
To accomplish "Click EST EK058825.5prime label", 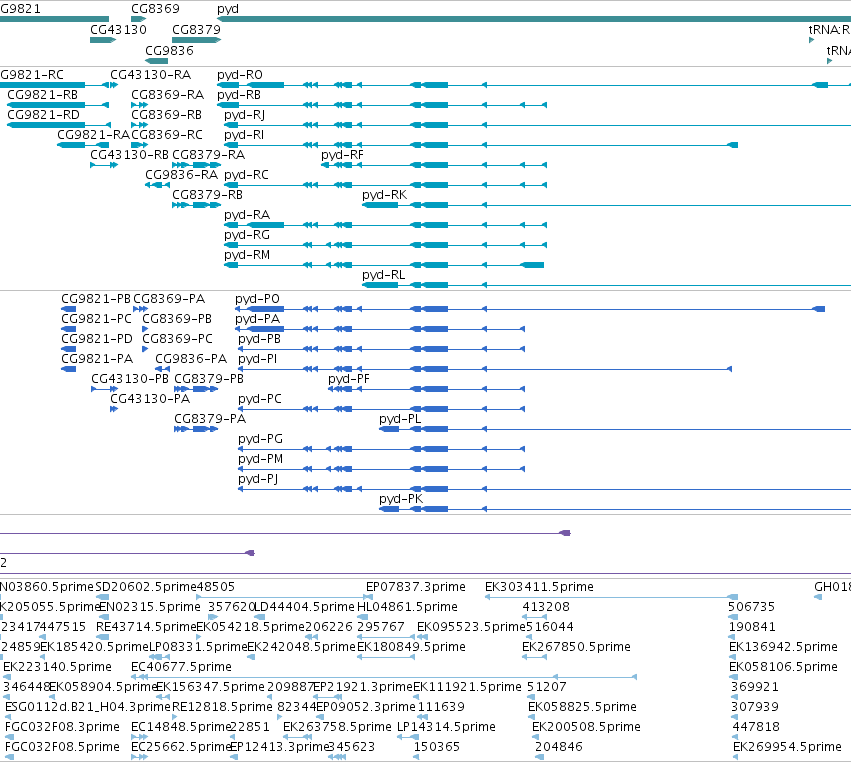I will coord(582,707).
